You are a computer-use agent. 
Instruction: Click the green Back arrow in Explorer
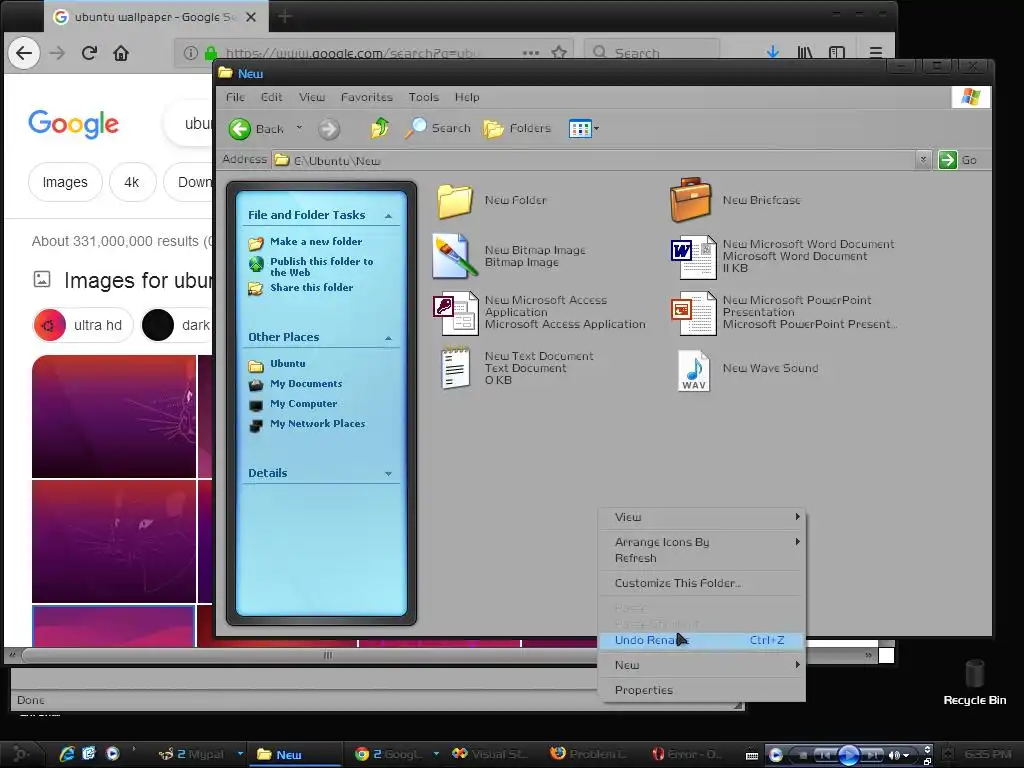[x=240, y=129]
